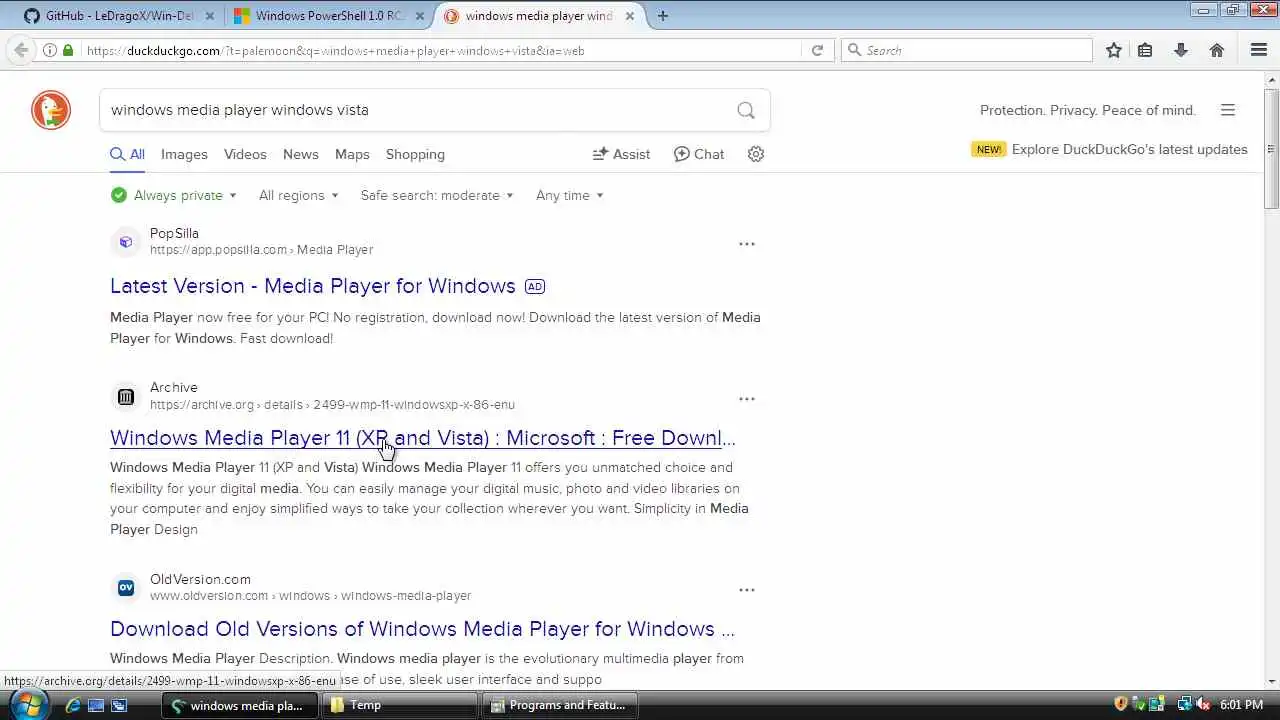Close the Windows PowerShell 1.0 tab

coord(420,16)
